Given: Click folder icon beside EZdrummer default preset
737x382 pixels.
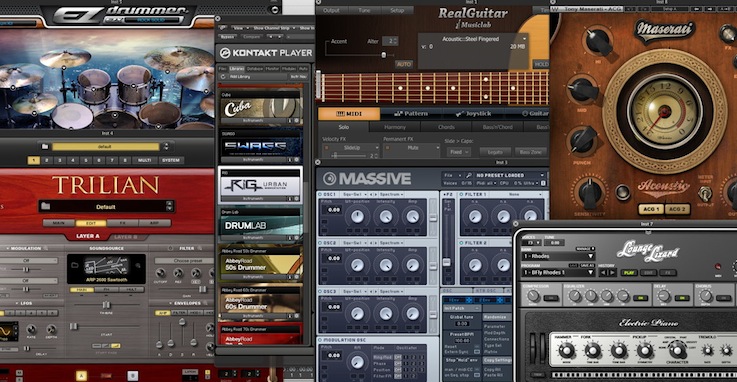Looking at the screenshot, I should (x=45, y=147).
